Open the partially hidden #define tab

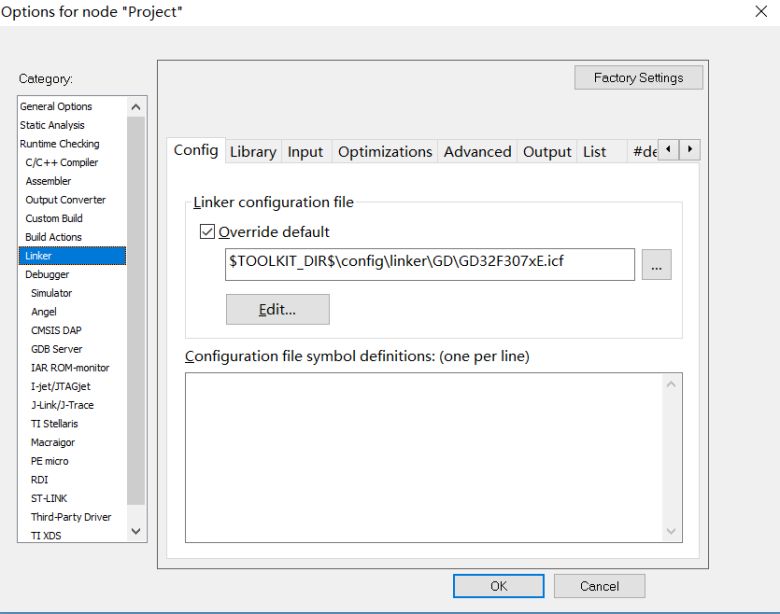coord(645,151)
